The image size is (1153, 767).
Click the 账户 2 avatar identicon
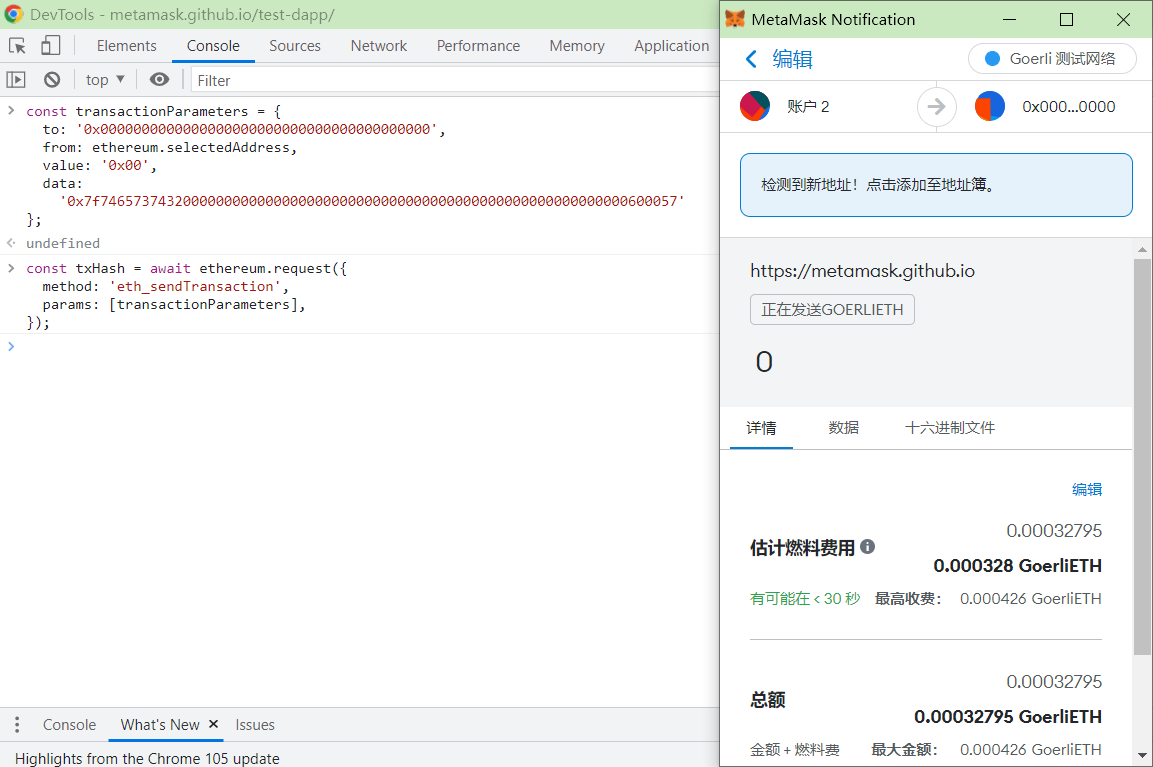coord(755,106)
